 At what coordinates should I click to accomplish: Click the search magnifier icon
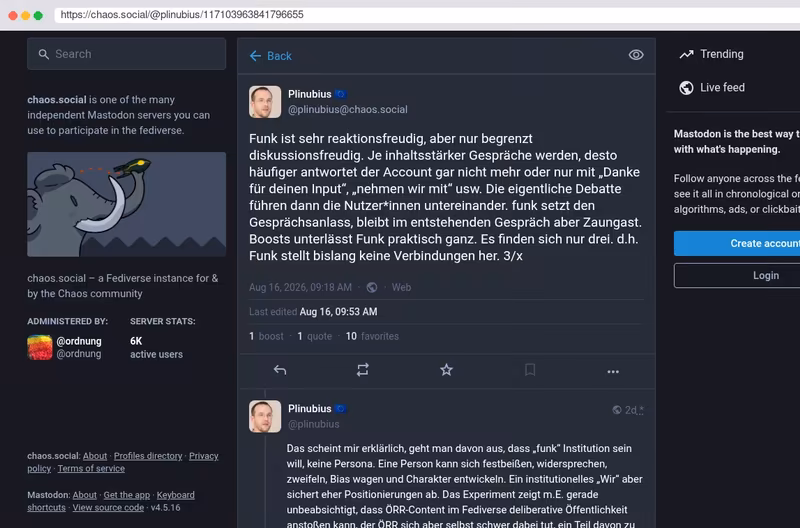[44, 54]
